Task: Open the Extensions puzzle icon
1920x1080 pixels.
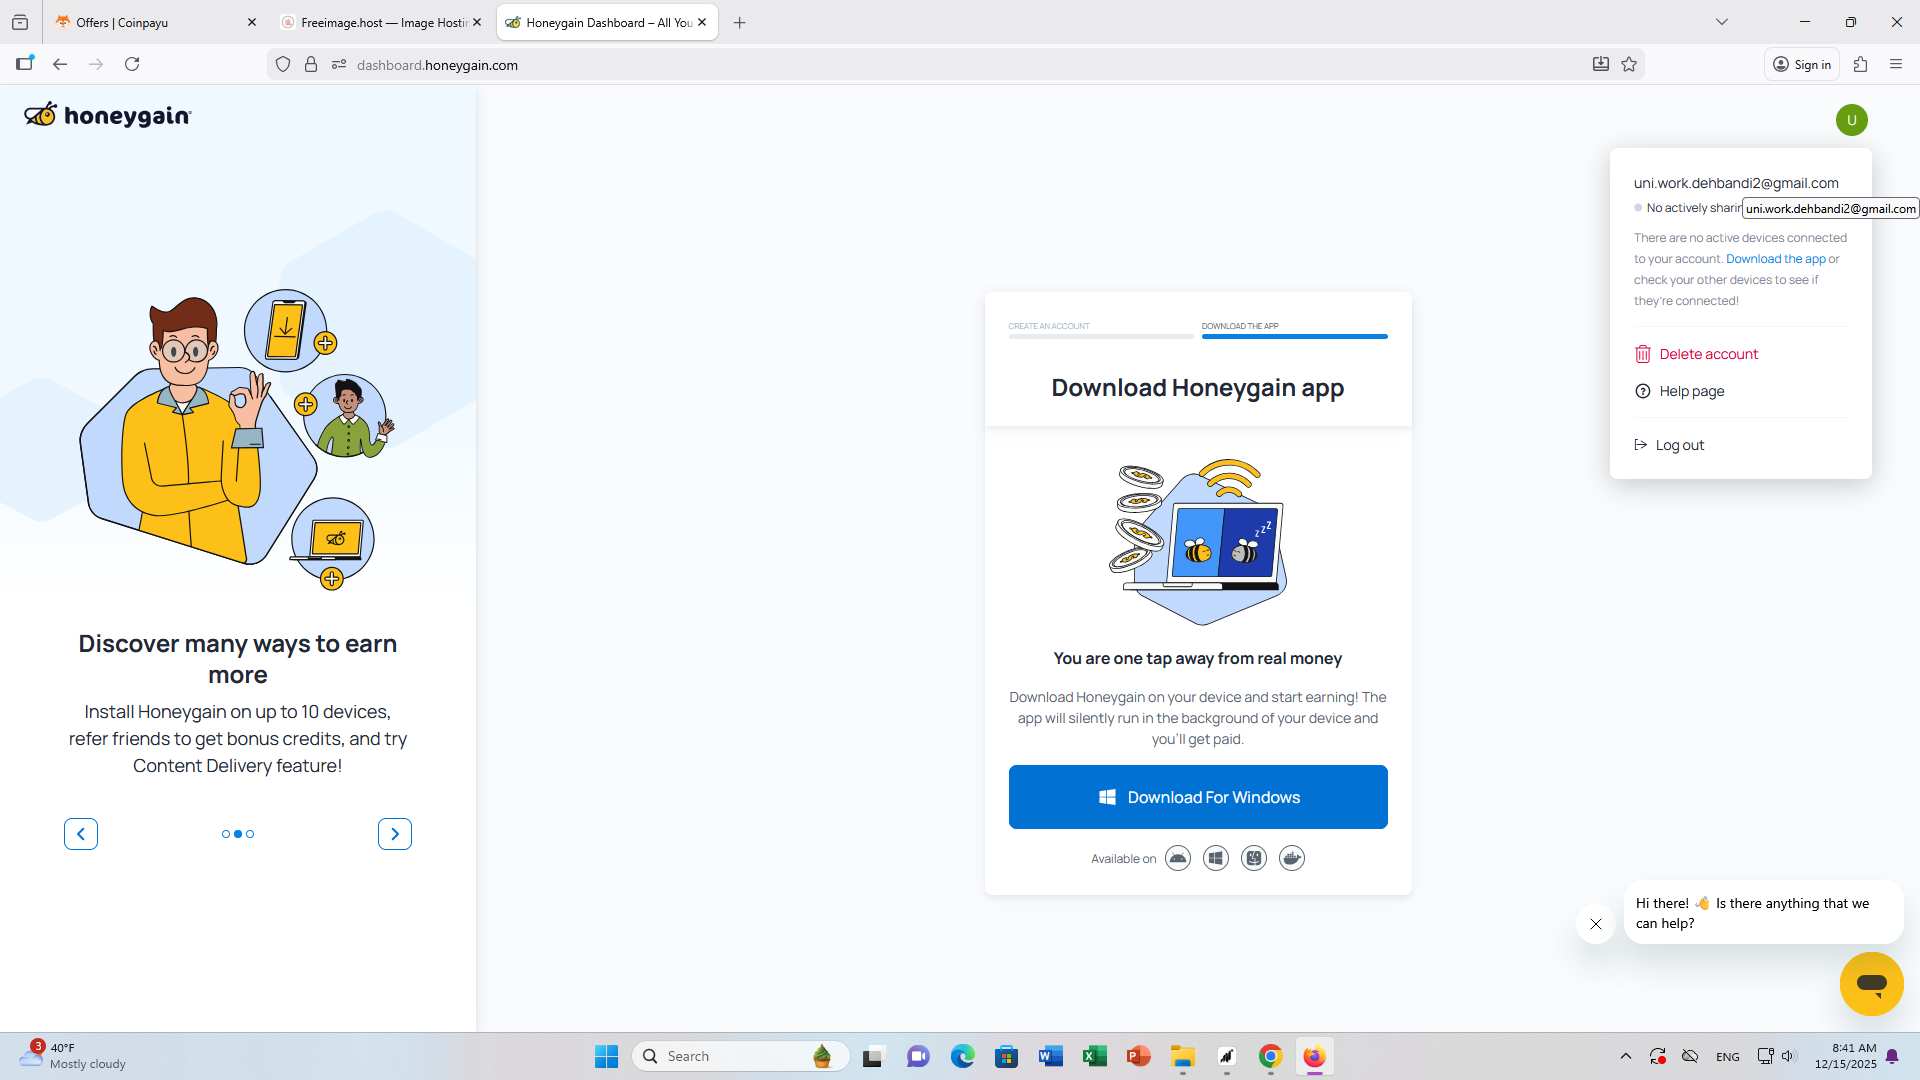Action: click(x=1860, y=64)
